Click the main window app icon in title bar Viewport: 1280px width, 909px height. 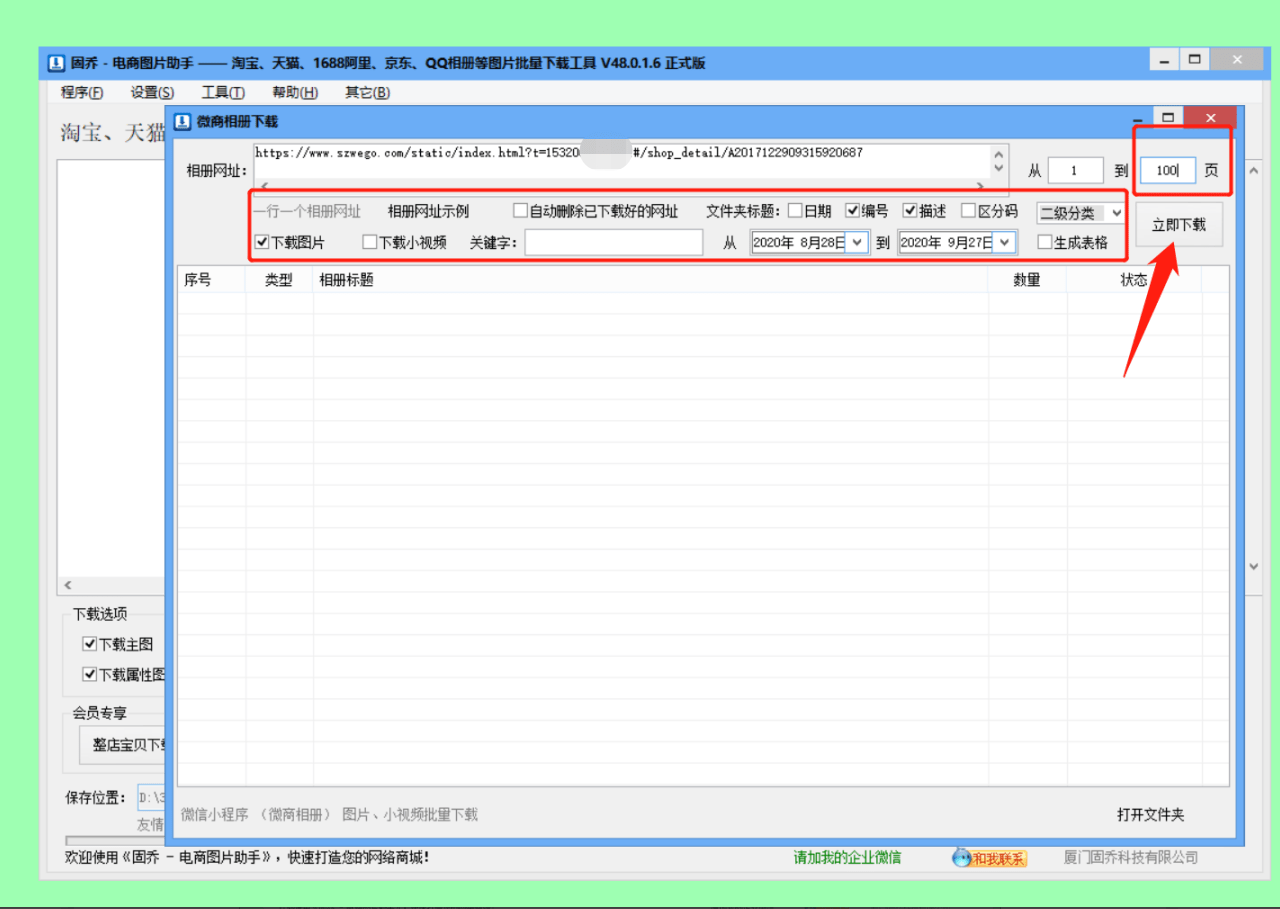56,63
